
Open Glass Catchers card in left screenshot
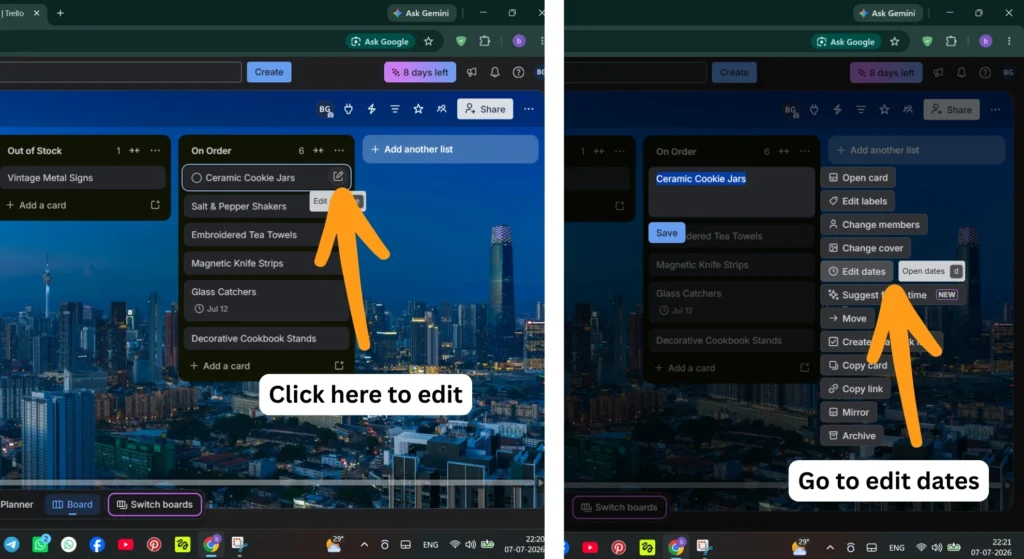[266, 300]
